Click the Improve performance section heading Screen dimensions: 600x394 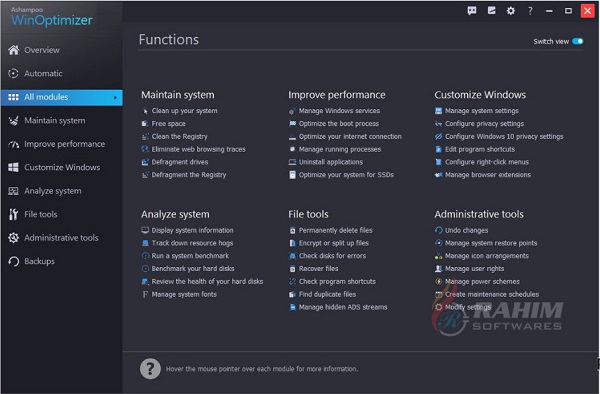[337, 95]
